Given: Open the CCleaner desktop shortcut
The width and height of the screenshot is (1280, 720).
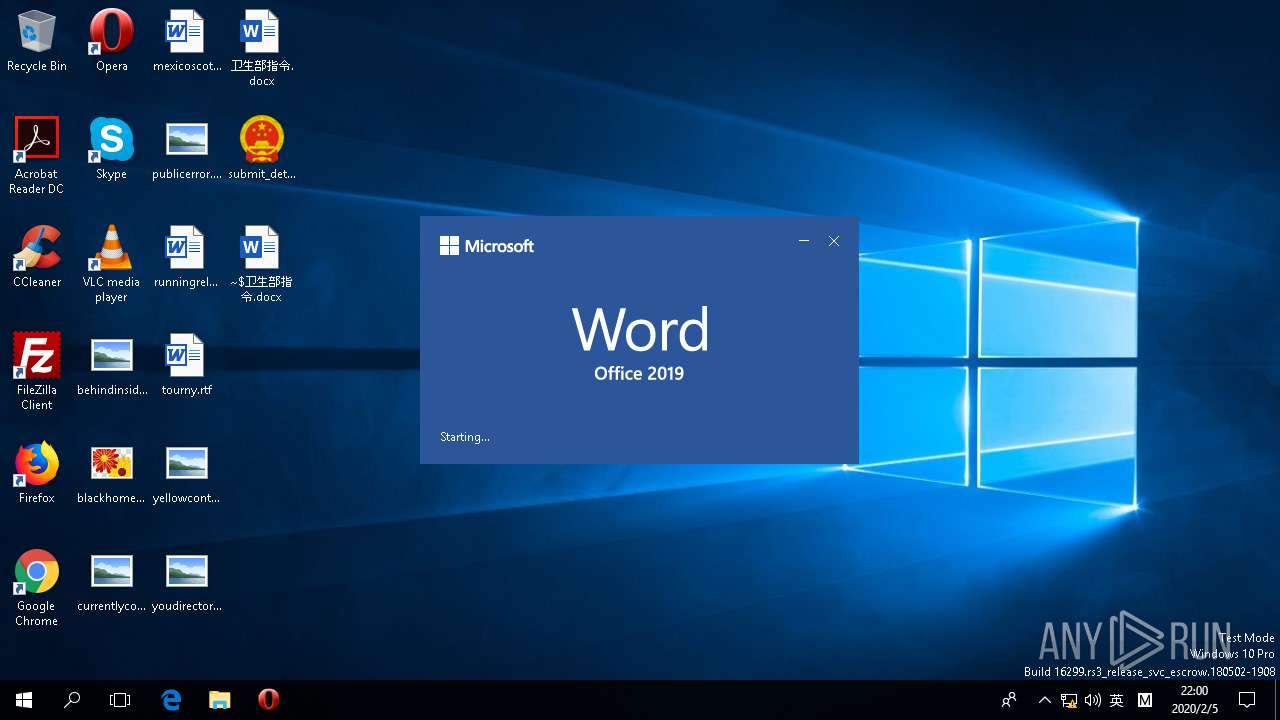Looking at the screenshot, I should click(37, 257).
